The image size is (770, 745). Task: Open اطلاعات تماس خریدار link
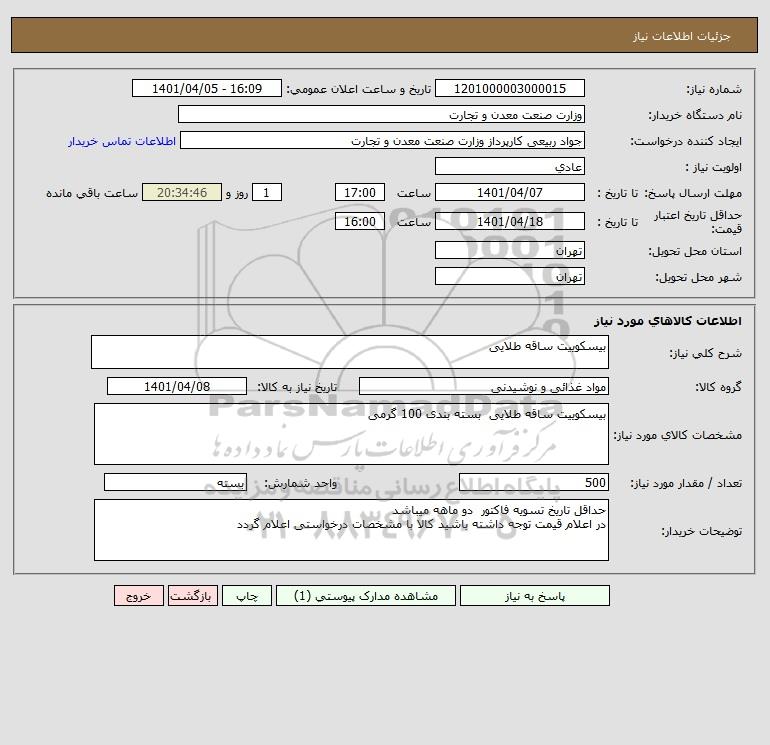[x=122, y=141]
